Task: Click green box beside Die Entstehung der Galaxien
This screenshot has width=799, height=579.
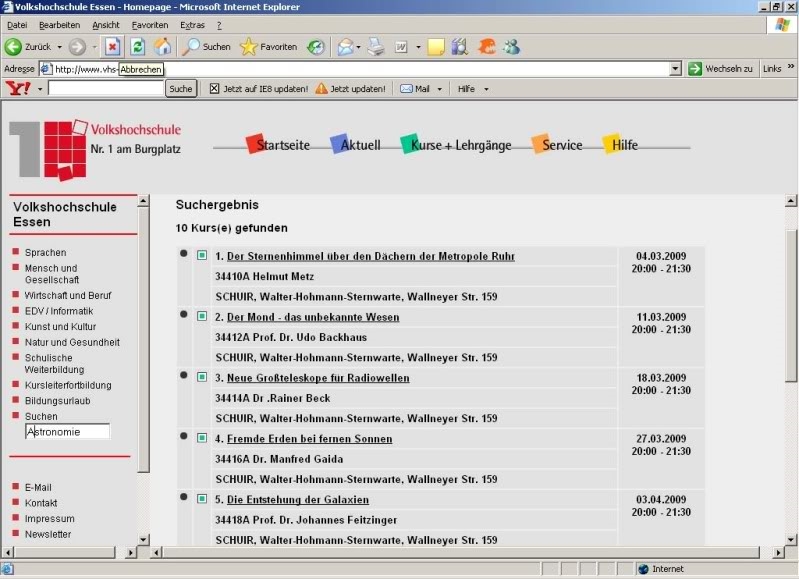Action: click(202, 499)
